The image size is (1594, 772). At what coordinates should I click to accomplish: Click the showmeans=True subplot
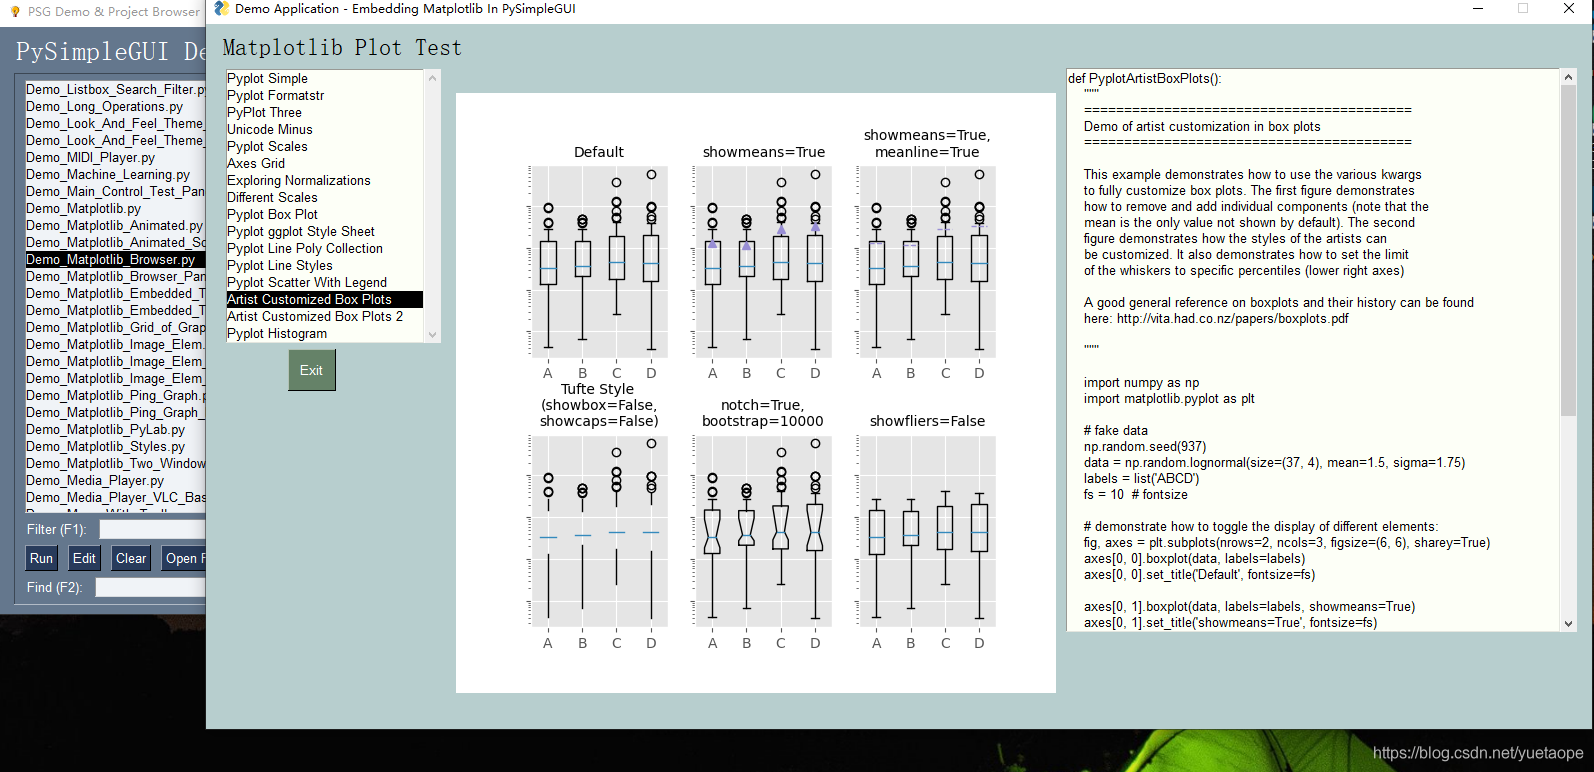(764, 262)
